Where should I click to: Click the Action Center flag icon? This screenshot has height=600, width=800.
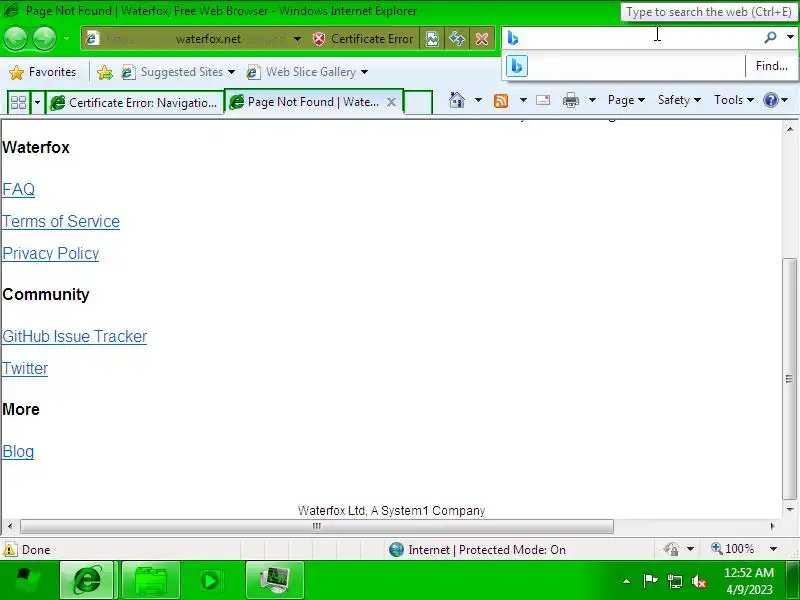[650, 581]
